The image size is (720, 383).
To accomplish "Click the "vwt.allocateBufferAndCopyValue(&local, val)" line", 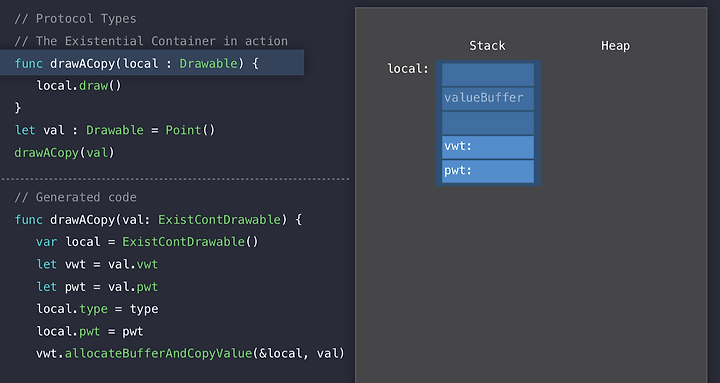I will click(x=190, y=353).
